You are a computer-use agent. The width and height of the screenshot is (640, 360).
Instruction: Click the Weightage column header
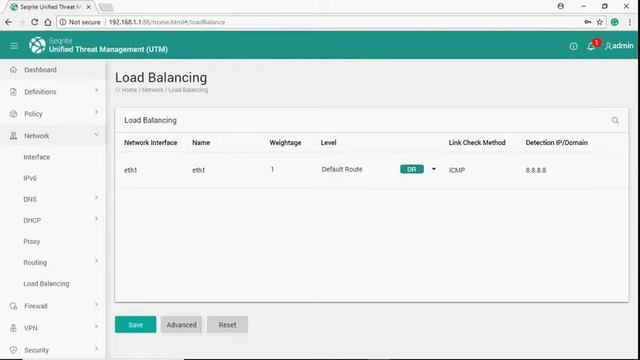285,142
